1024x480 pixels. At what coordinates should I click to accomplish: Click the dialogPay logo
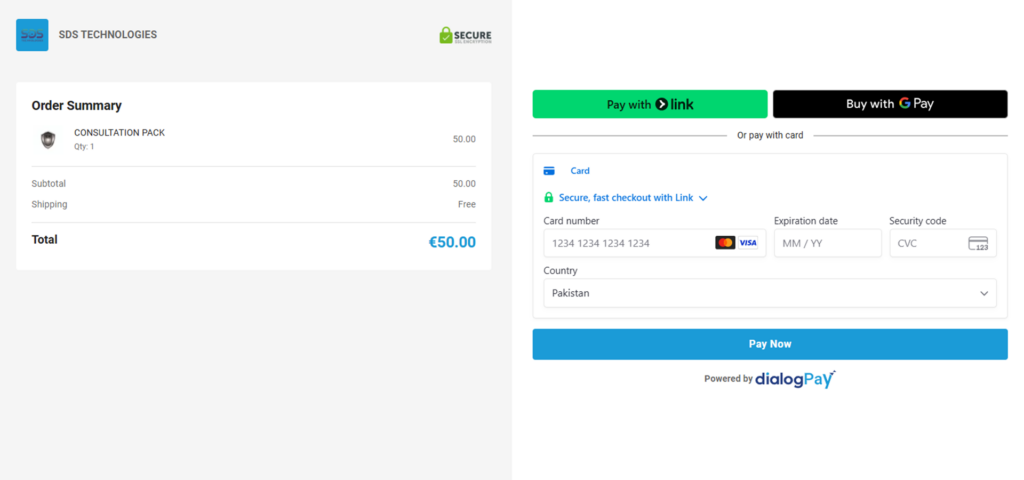click(x=794, y=379)
